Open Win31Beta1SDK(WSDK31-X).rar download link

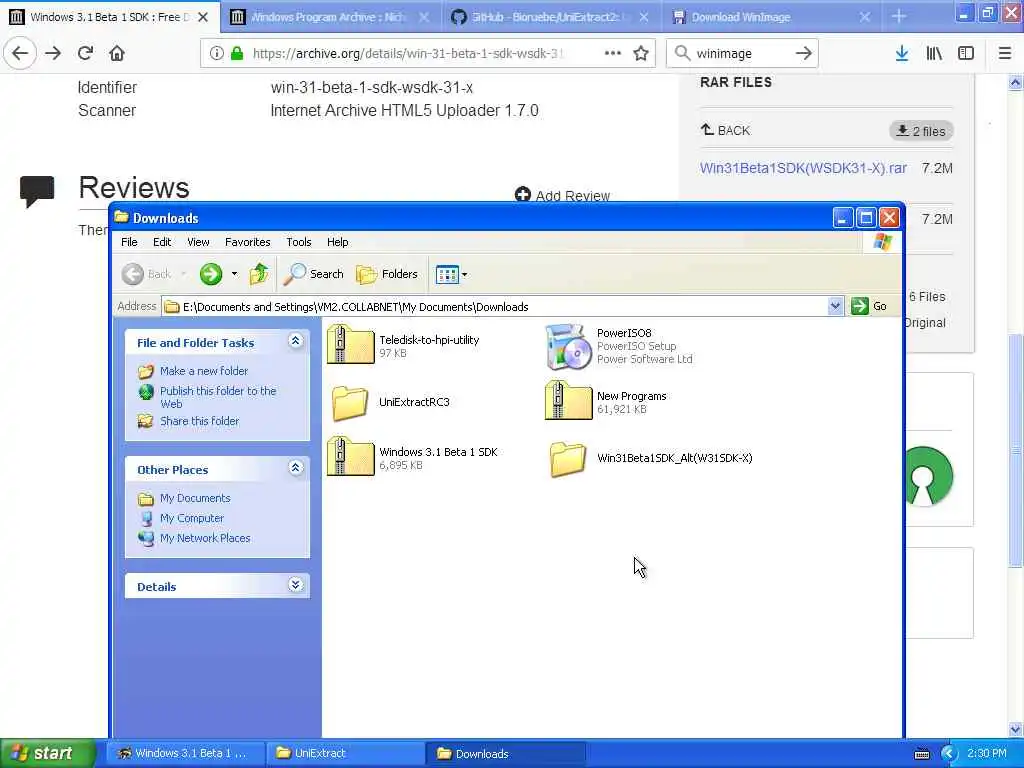803,168
